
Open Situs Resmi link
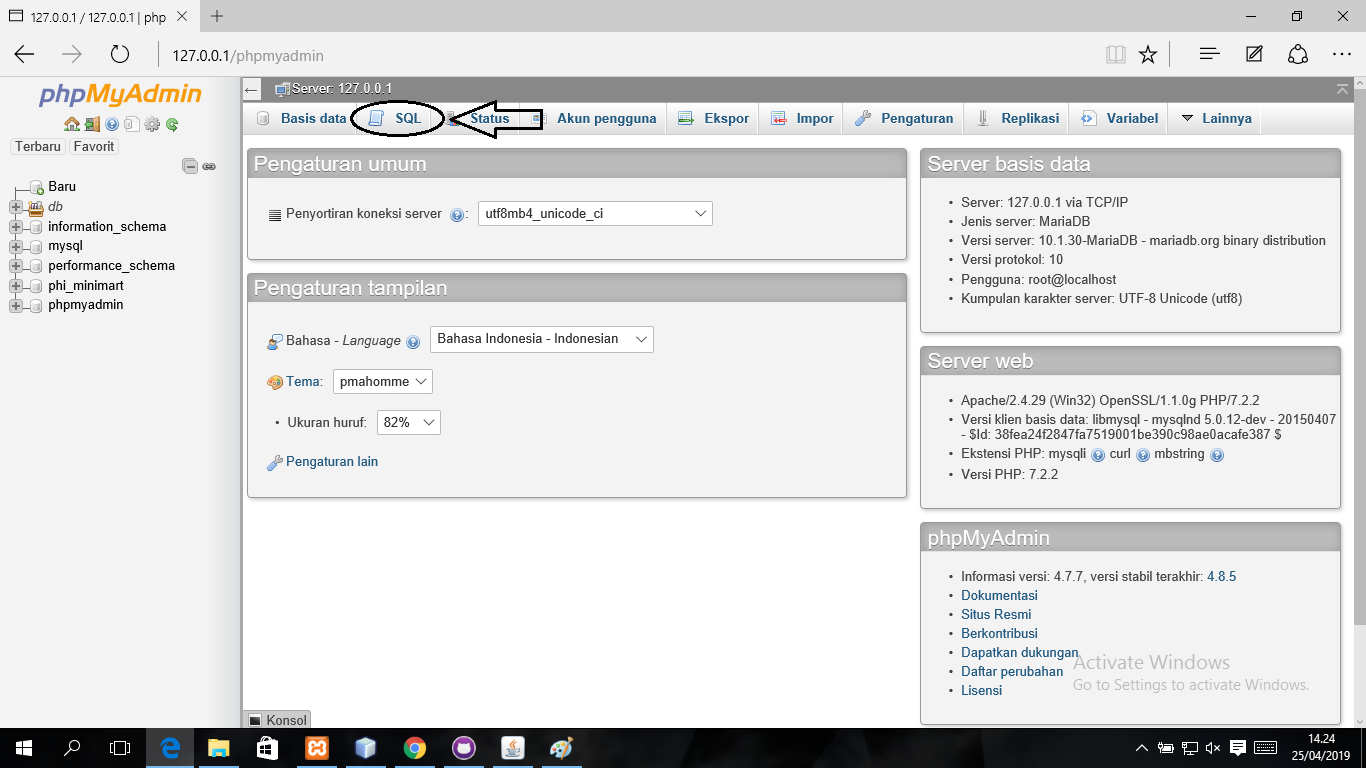996,615
